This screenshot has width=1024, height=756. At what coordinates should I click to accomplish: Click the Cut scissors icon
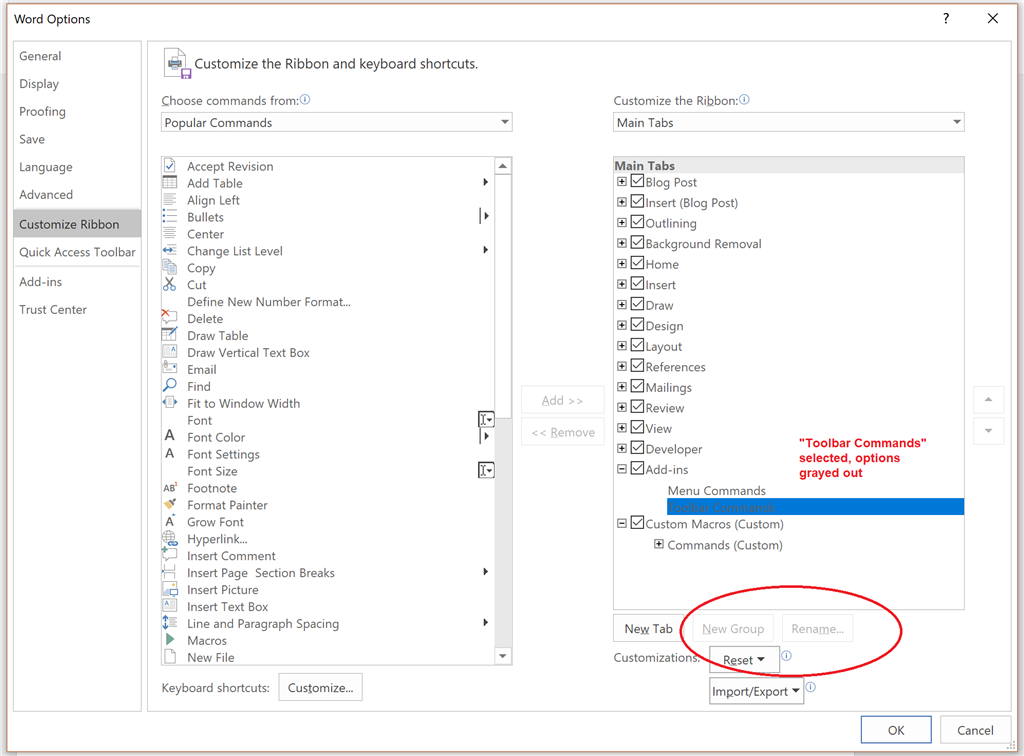170,284
